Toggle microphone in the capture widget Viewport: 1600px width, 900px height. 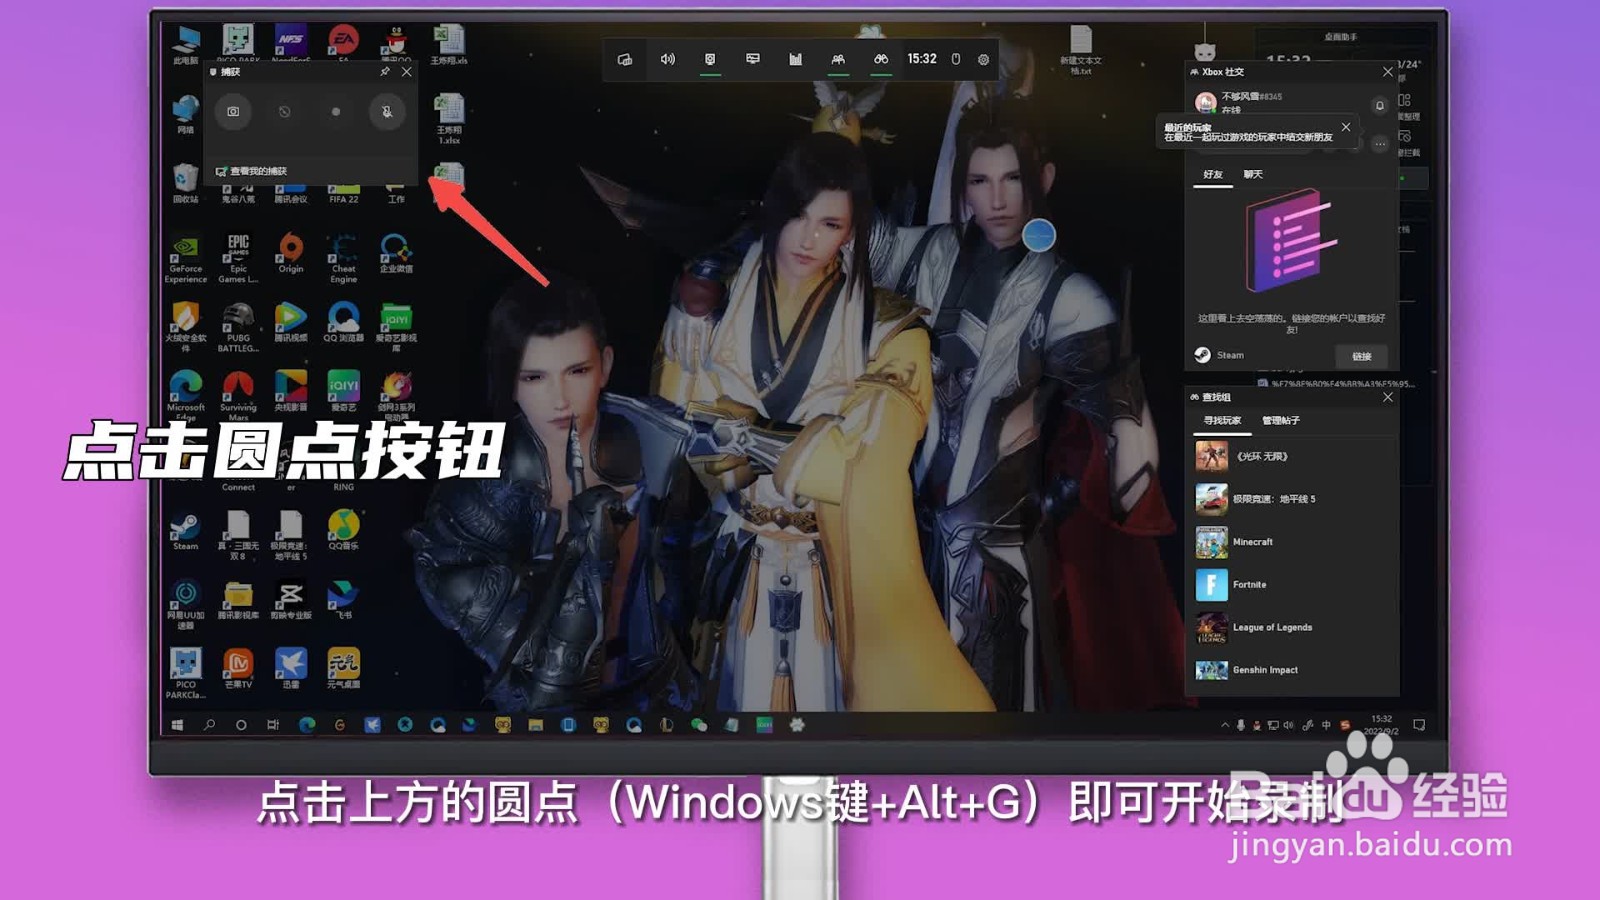tap(387, 112)
